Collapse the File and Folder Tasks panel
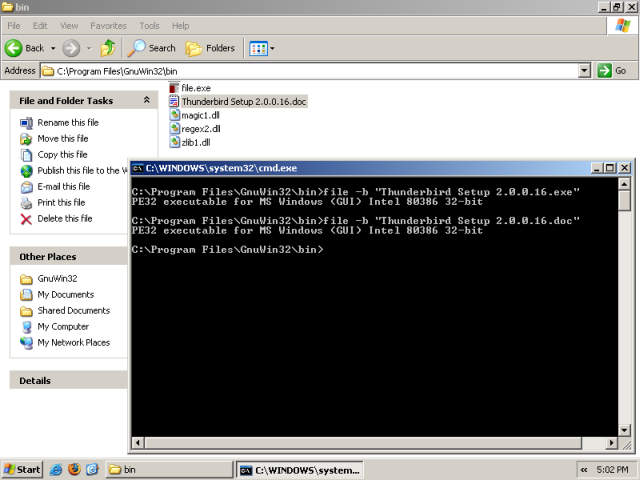The image size is (640, 480). pos(147,100)
